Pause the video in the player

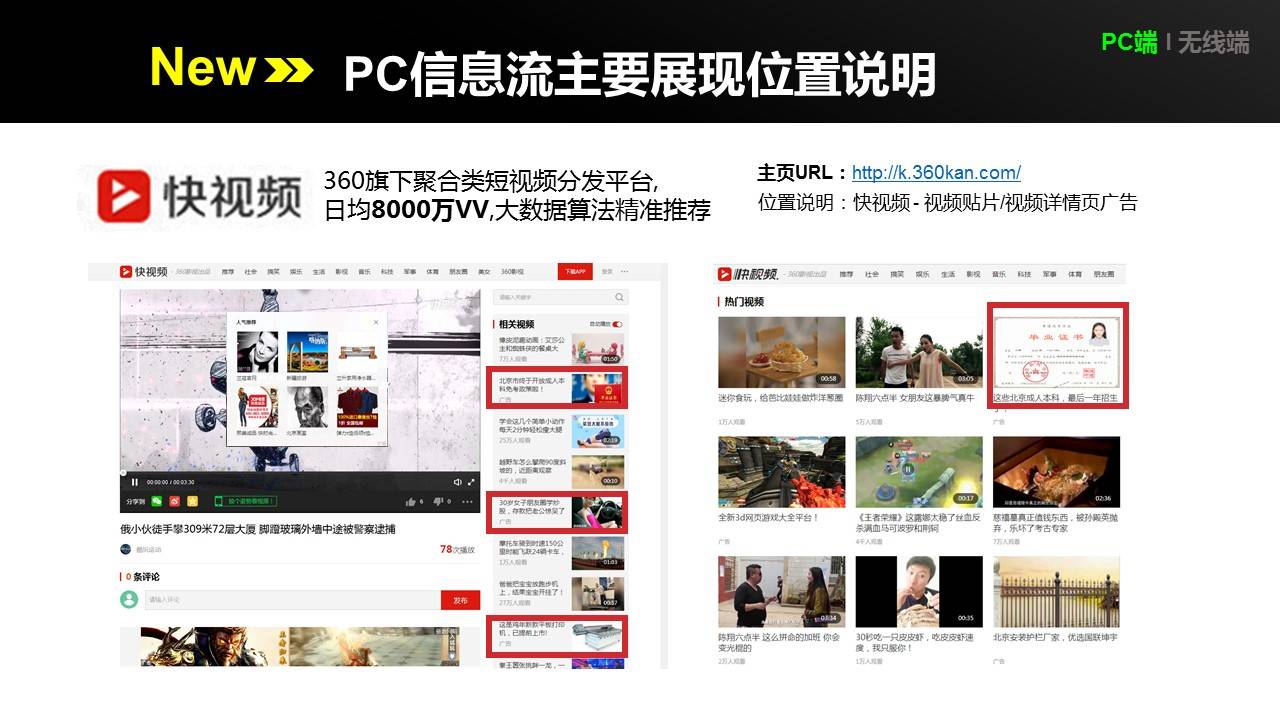135,482
